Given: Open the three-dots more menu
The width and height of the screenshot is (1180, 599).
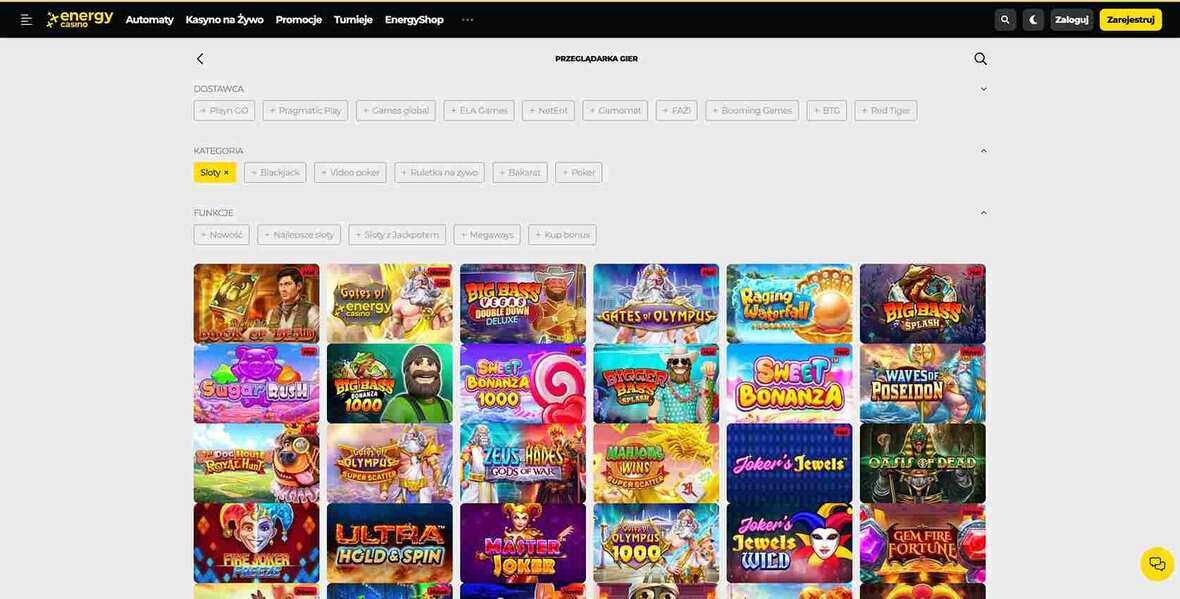Looking at the screenshot, I should pyautogui.click(x=467, y=20).
